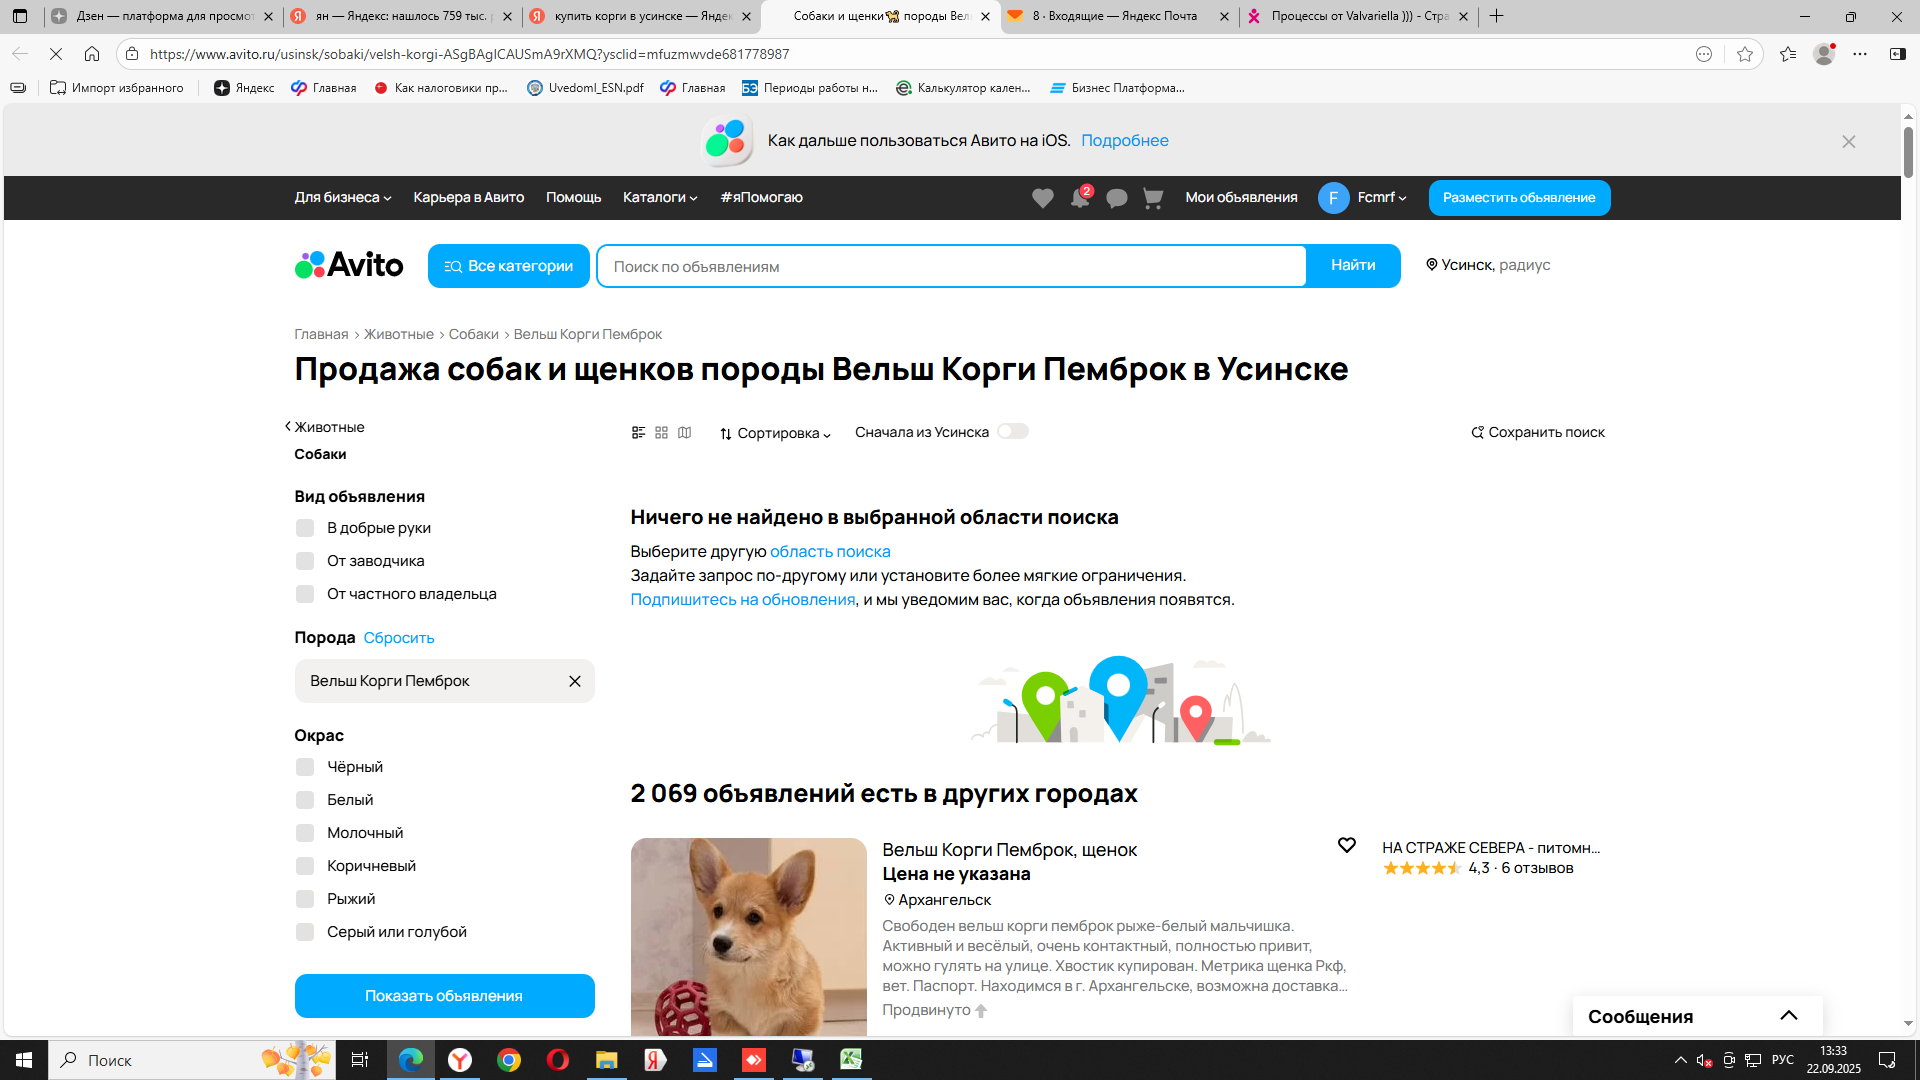Check the От заводчика checkbox
The image size is (1920, 1080).
coord(305,561)
